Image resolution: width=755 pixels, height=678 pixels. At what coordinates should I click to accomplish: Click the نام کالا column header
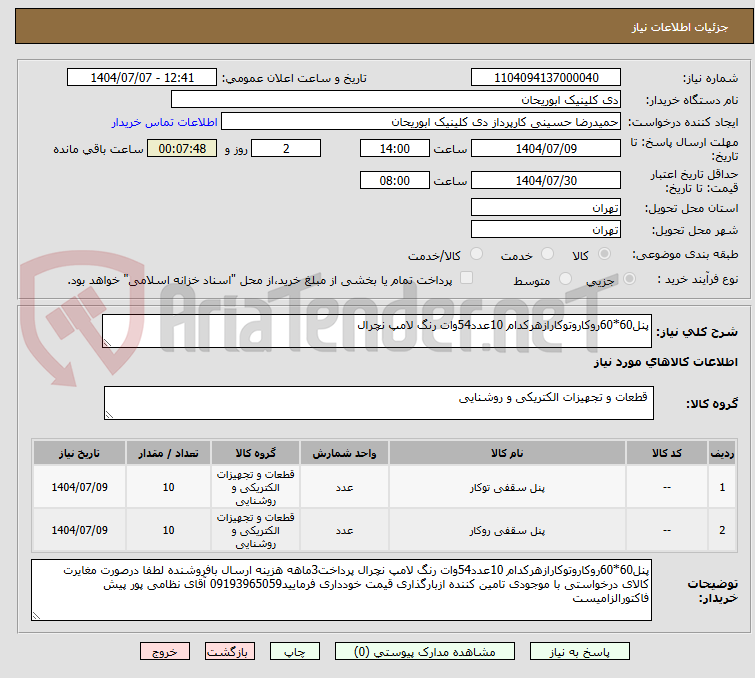click(507, 453)
